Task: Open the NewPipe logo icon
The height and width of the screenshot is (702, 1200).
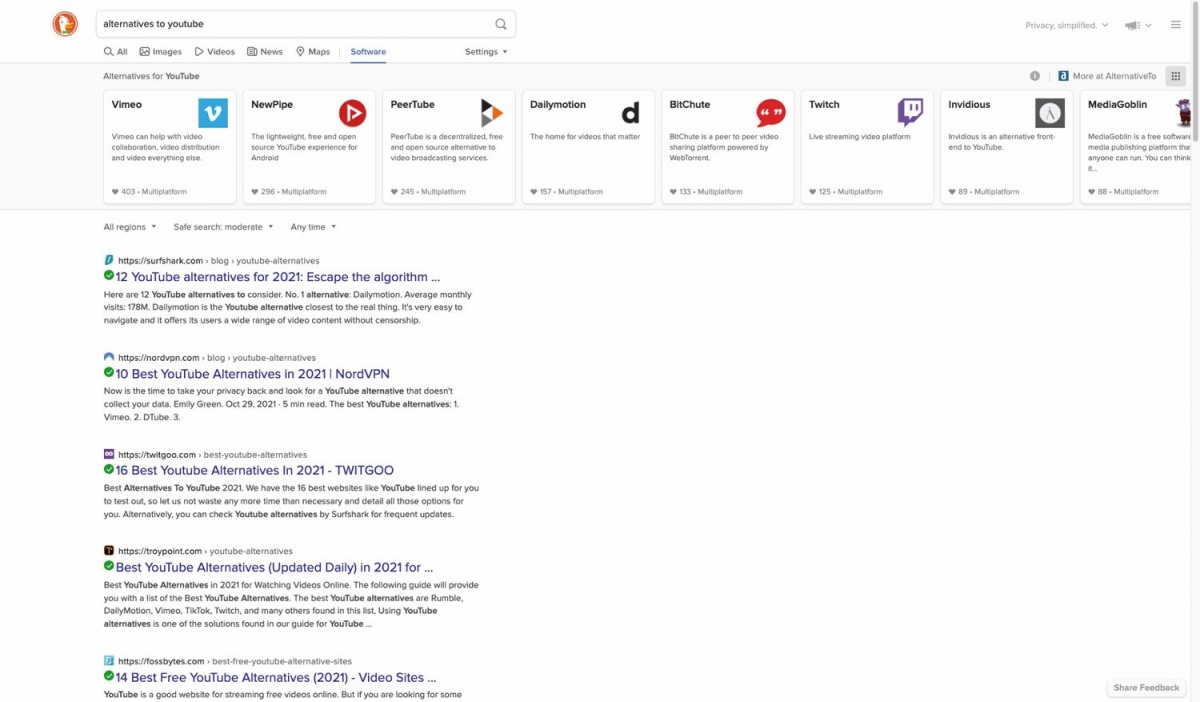Action: click(352, 113)
